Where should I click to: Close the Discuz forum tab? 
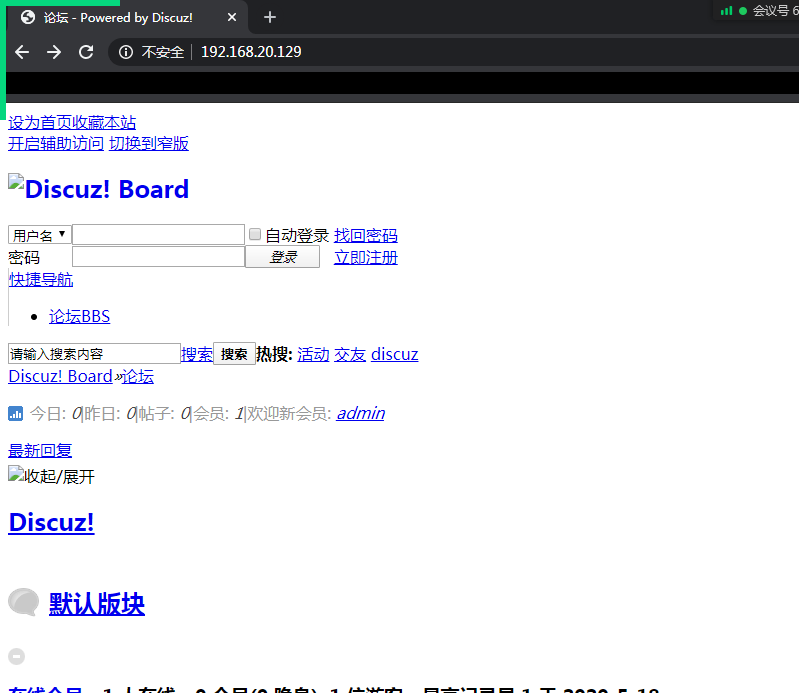point(232,17)
